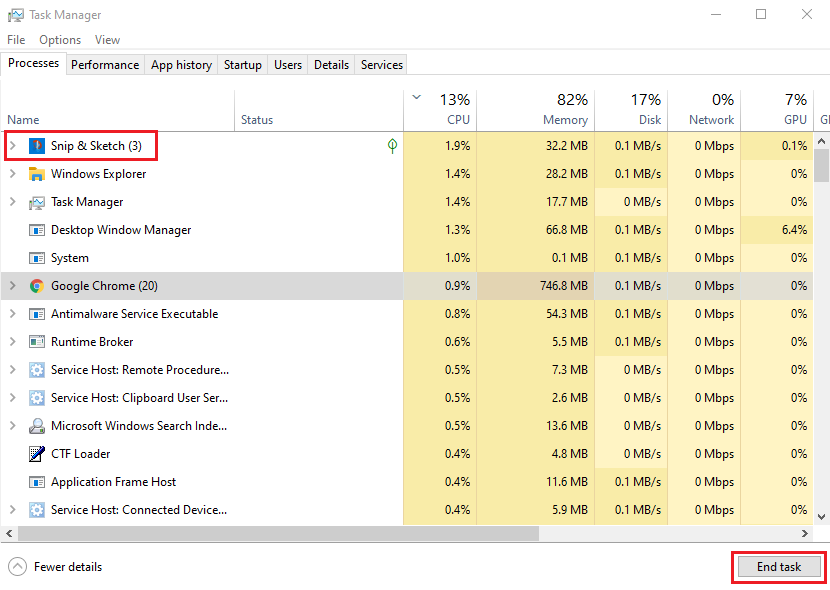The image size is (830, 590).
Task: Switch to the Performance tab
Action: (x=105, y=65)
